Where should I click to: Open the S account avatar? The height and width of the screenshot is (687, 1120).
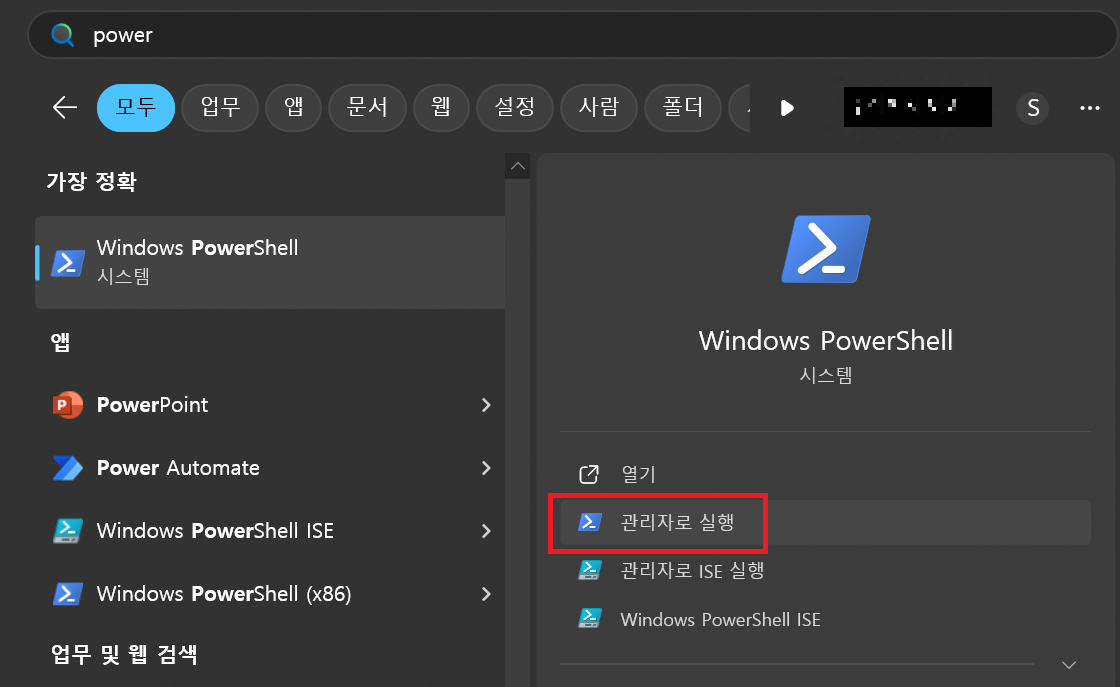pos(1033,108)
